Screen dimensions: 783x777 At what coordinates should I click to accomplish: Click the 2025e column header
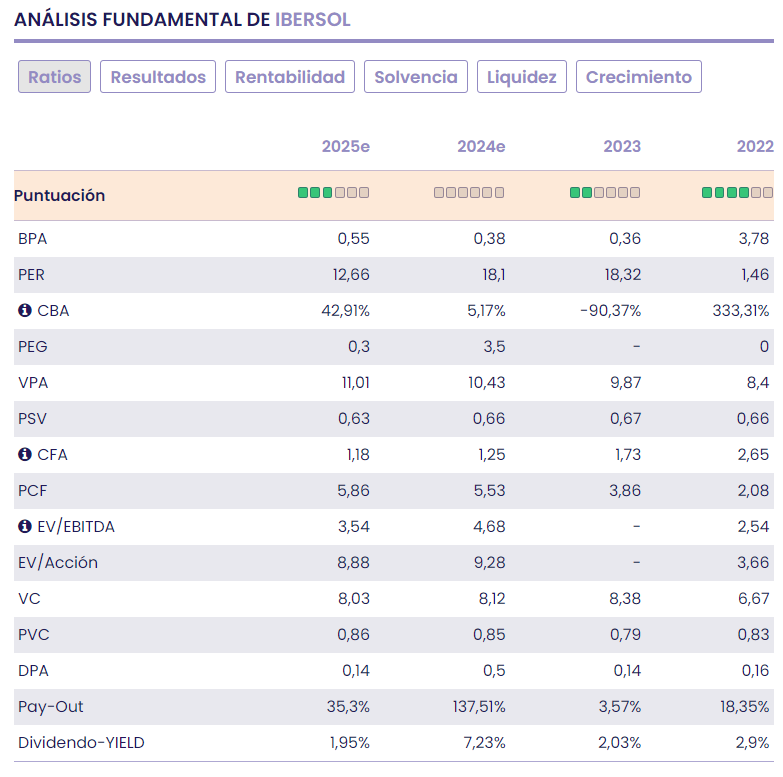[x=345, y=147]
